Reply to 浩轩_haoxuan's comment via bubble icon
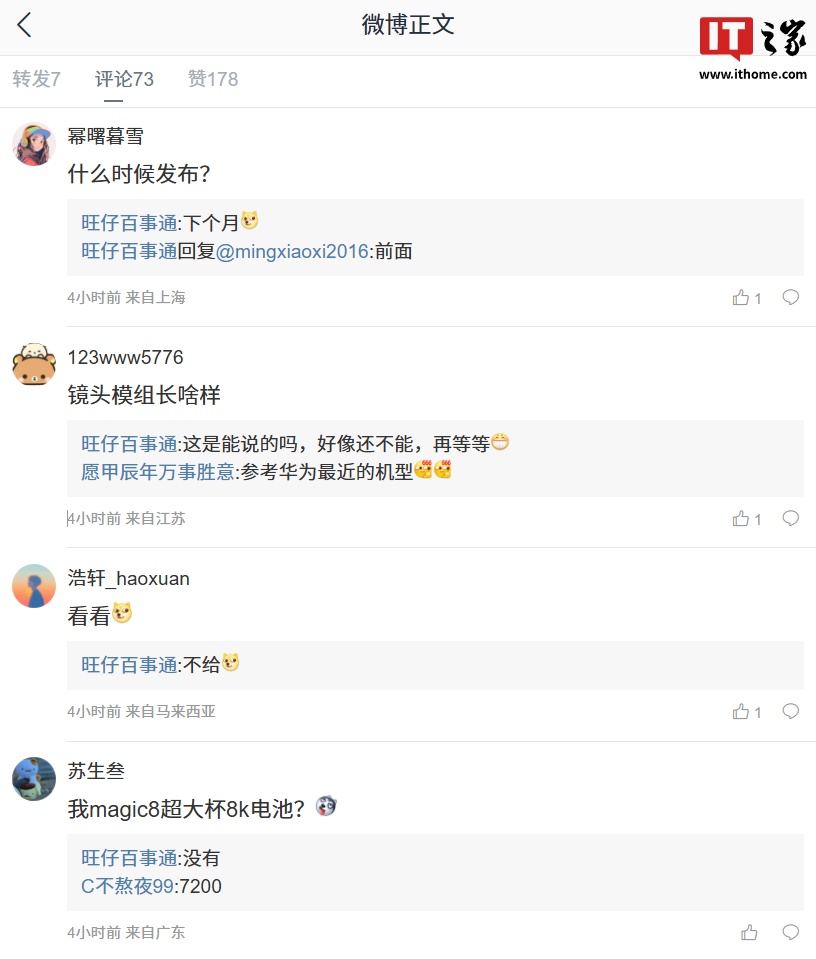 coord(790,711)
